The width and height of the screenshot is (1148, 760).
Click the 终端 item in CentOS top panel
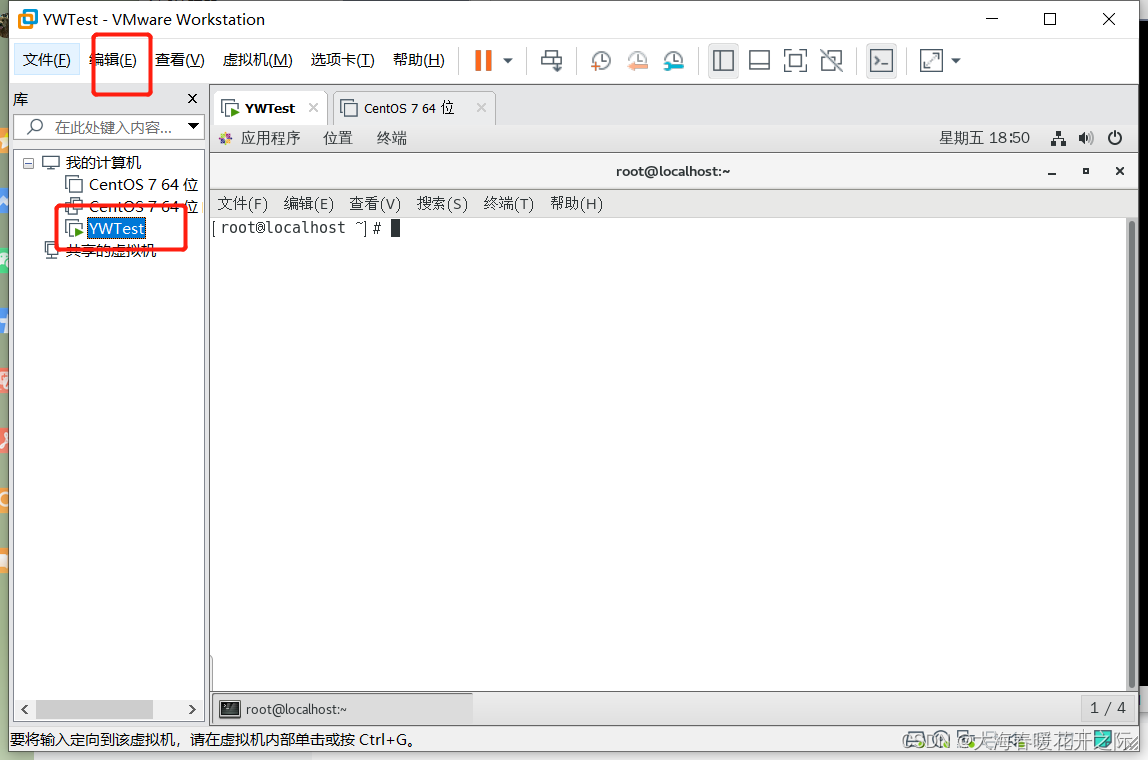(x=392, y=138)
